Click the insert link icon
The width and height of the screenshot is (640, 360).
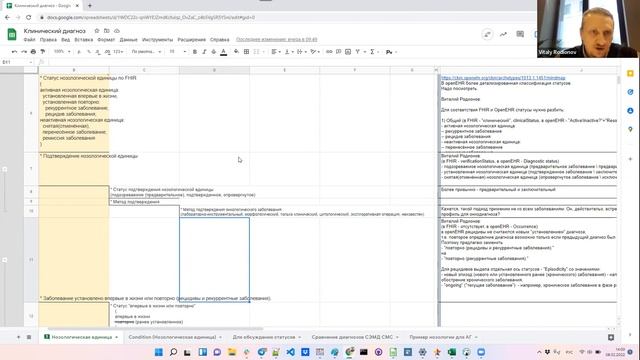[x=329, y=52]
